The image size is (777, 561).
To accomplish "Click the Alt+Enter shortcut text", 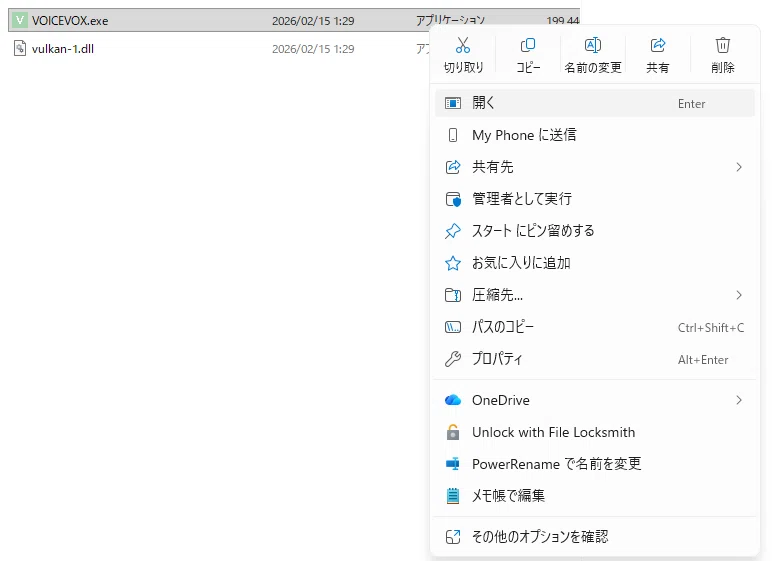I will tap(703, 360).
